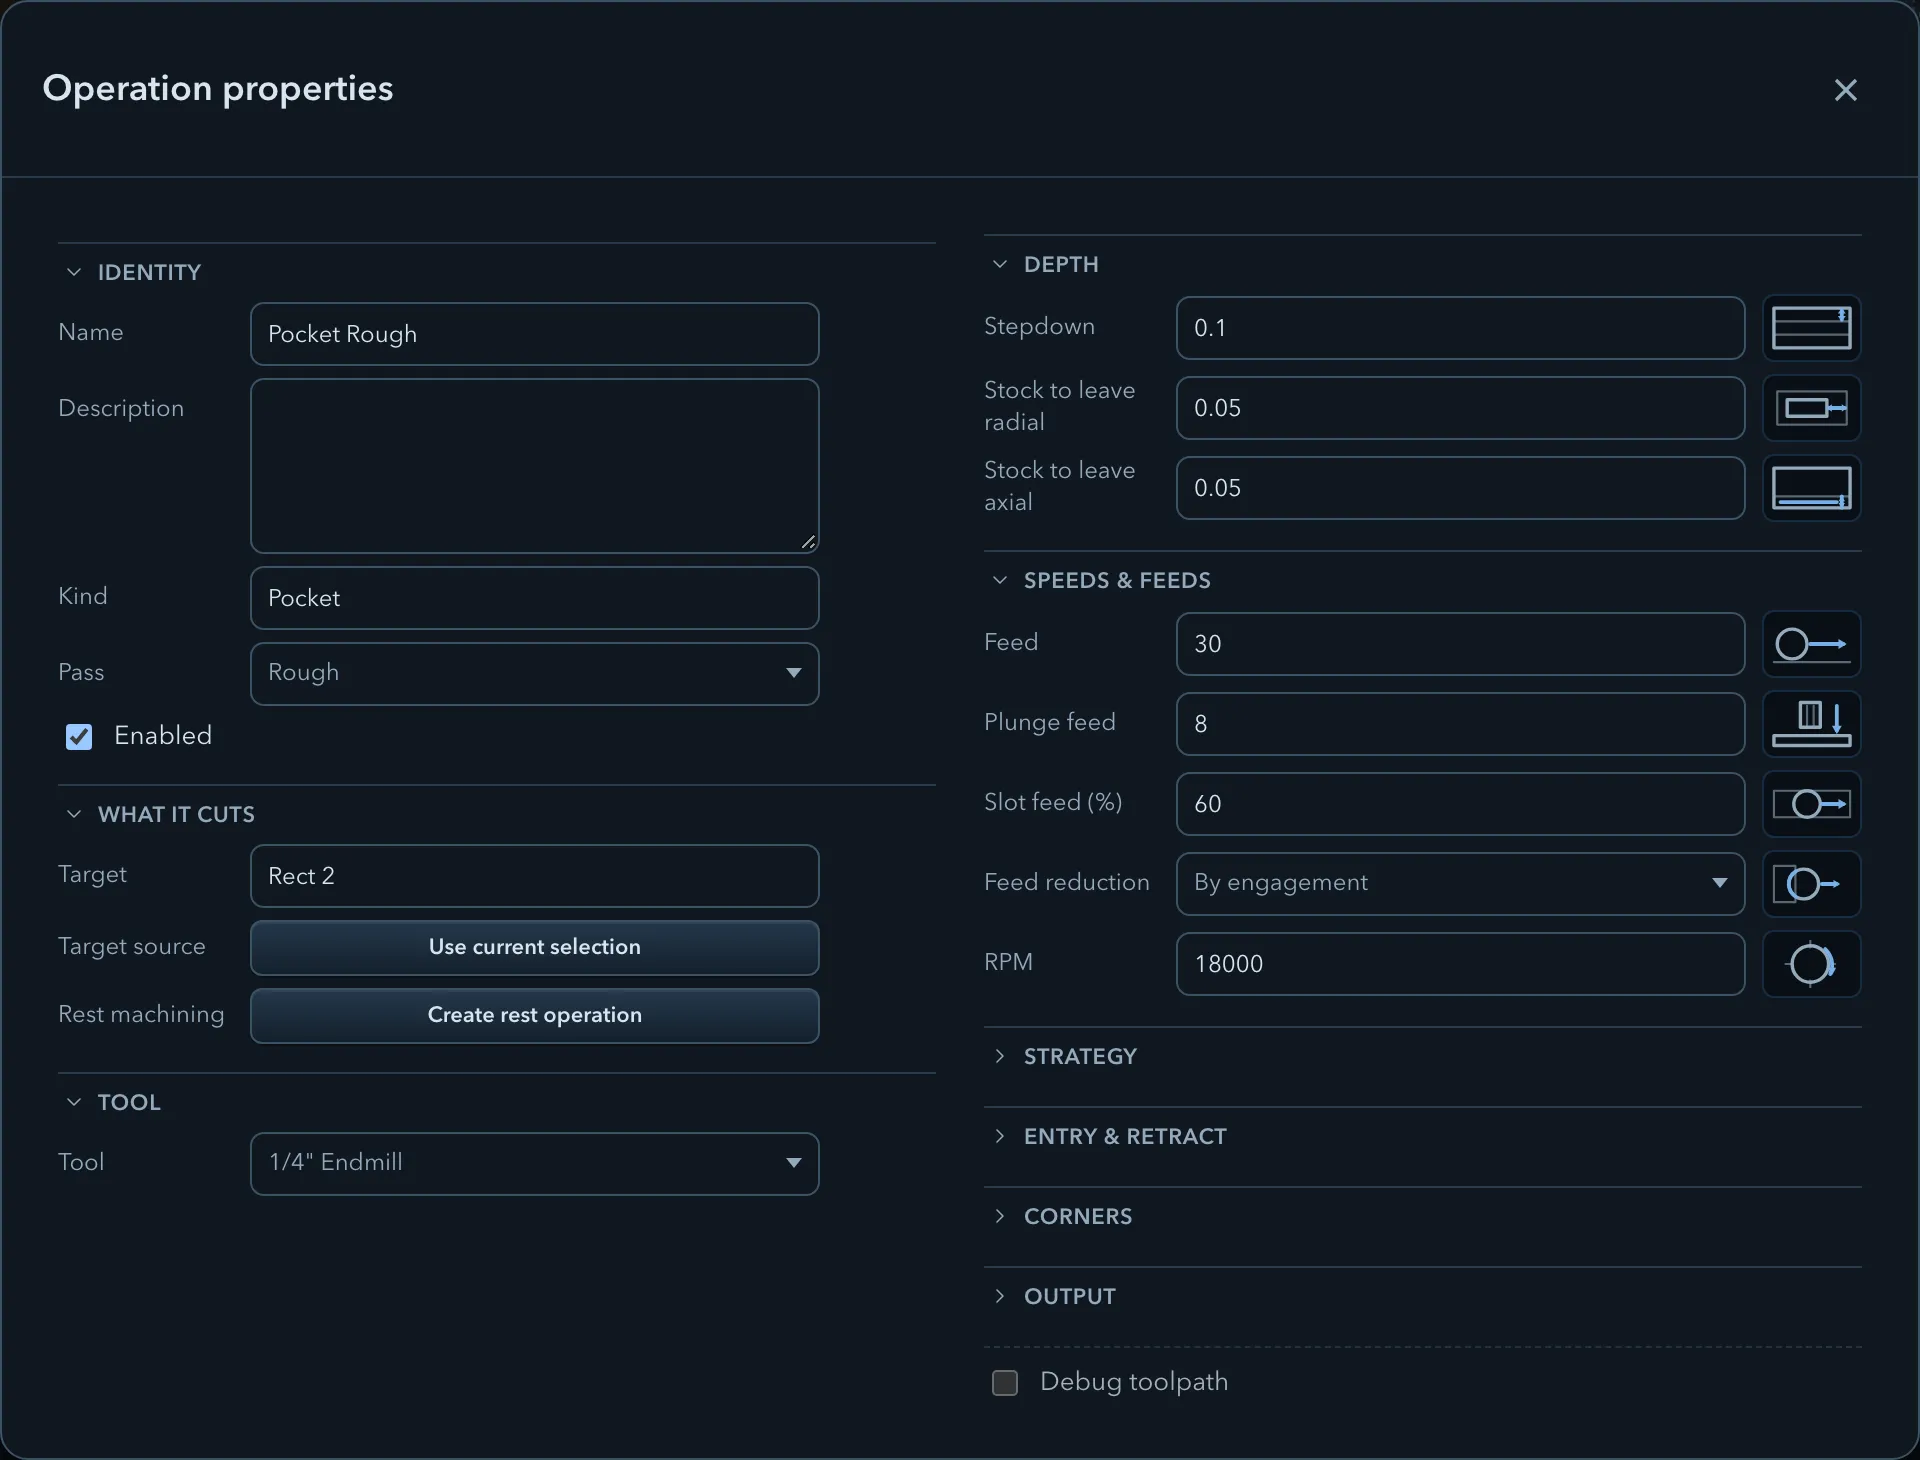The height and width of the screenshot is (1460, 1920).
Task: Click the Slot feed field with 60
Action: 1460,804
